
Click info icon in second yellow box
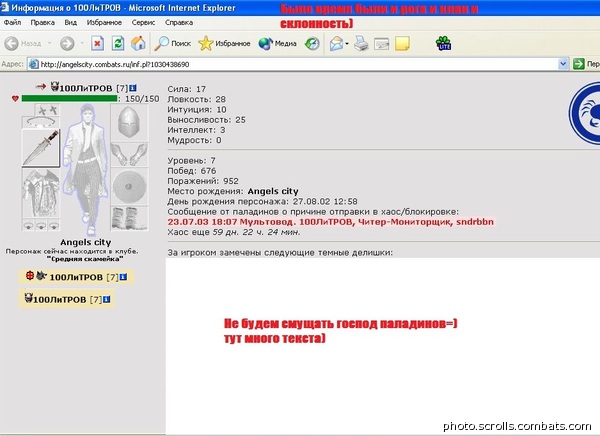coord(107,299)
